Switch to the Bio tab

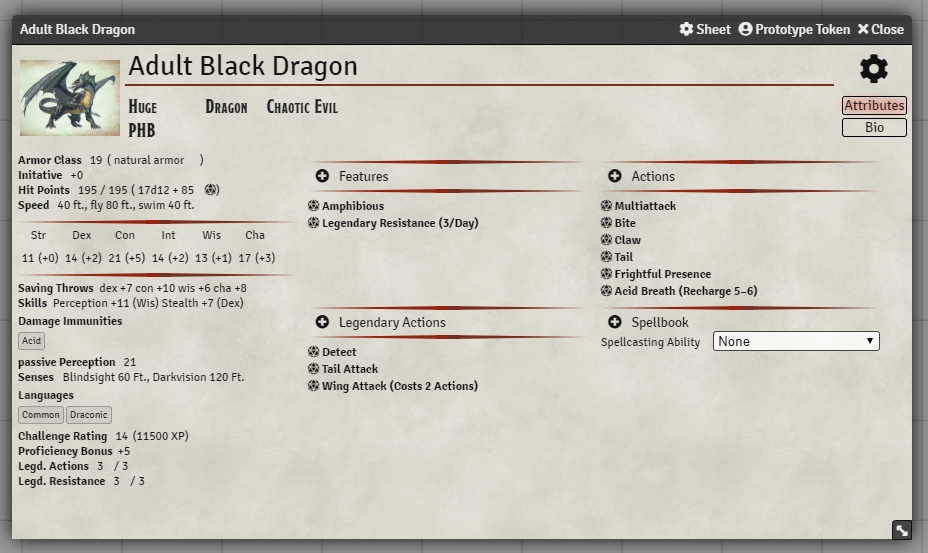[x=873, y=128]
